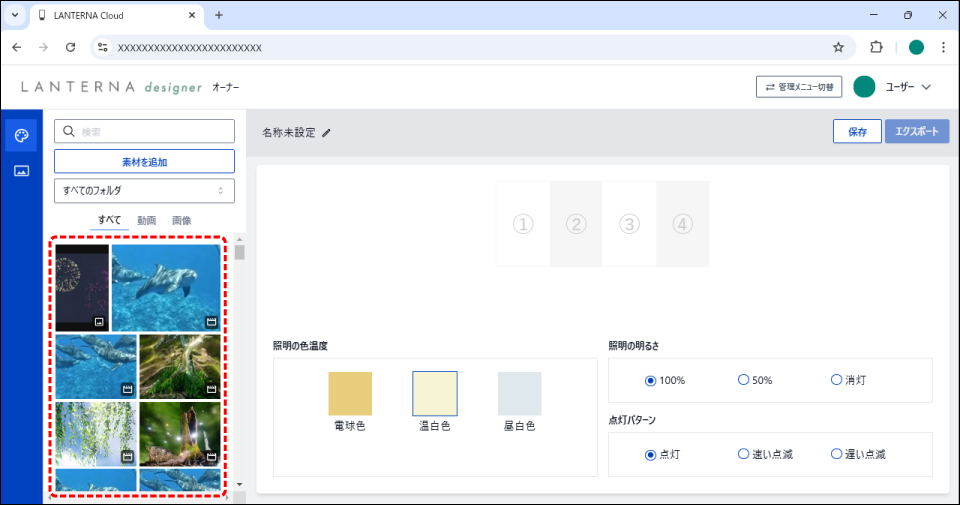Image resolution: width=960 pixels, height=505 pixels.
Task: Open the Chrome three-dot menu
Action: (942, 47)
